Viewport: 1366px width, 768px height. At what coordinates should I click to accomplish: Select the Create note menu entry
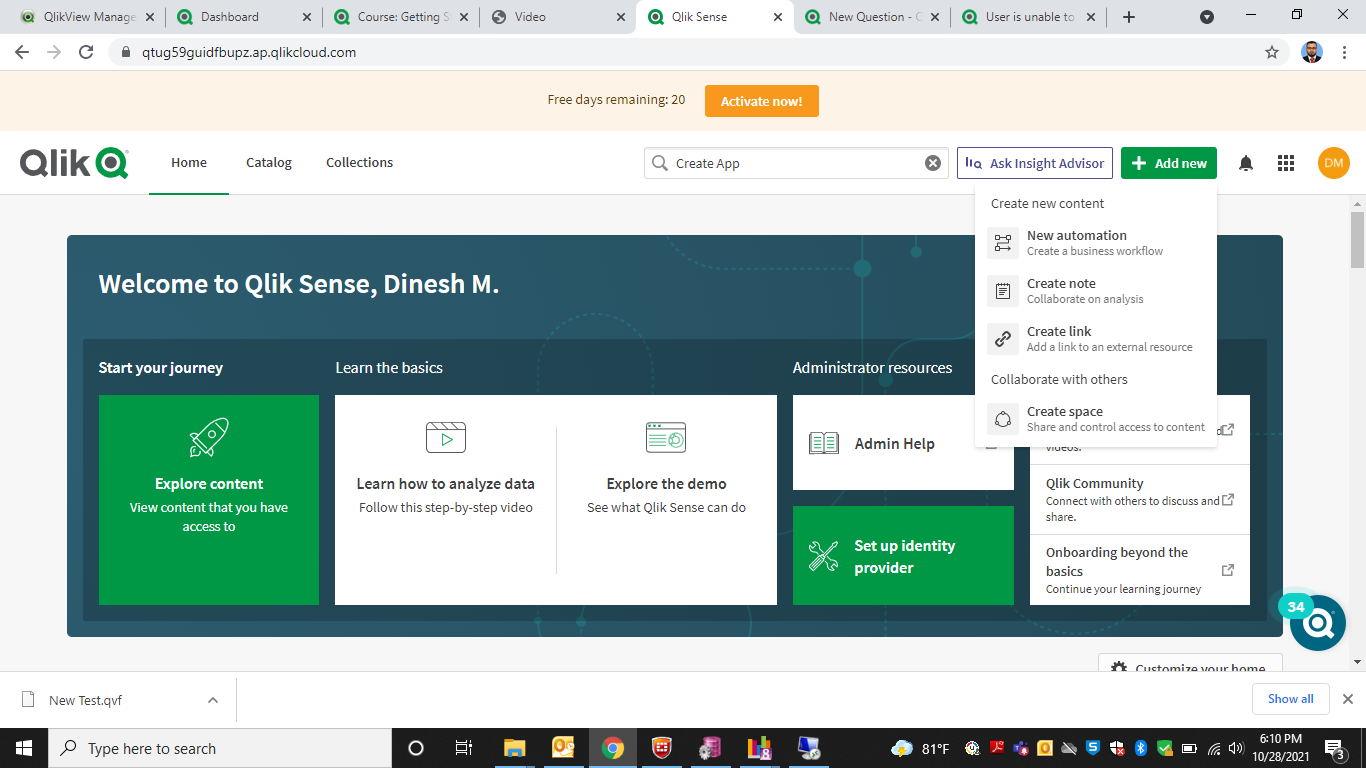tap(1096, 291)
